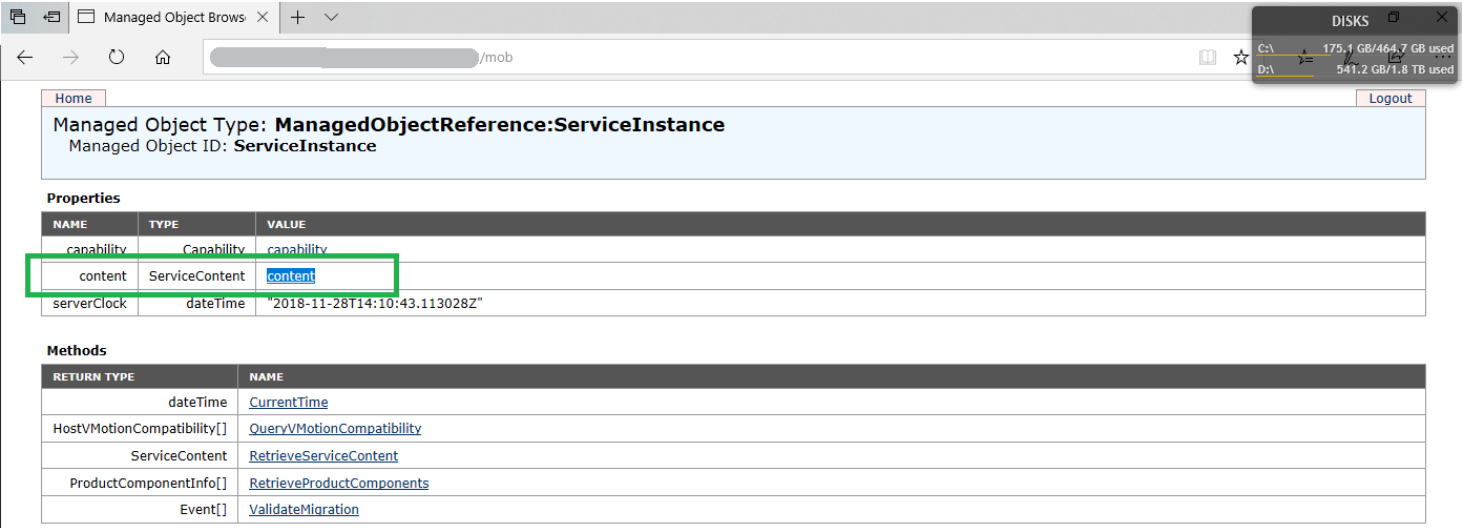Open a new tab with plus icon
Viewport: 1462px width, 528px height.
tap(298, 17)
